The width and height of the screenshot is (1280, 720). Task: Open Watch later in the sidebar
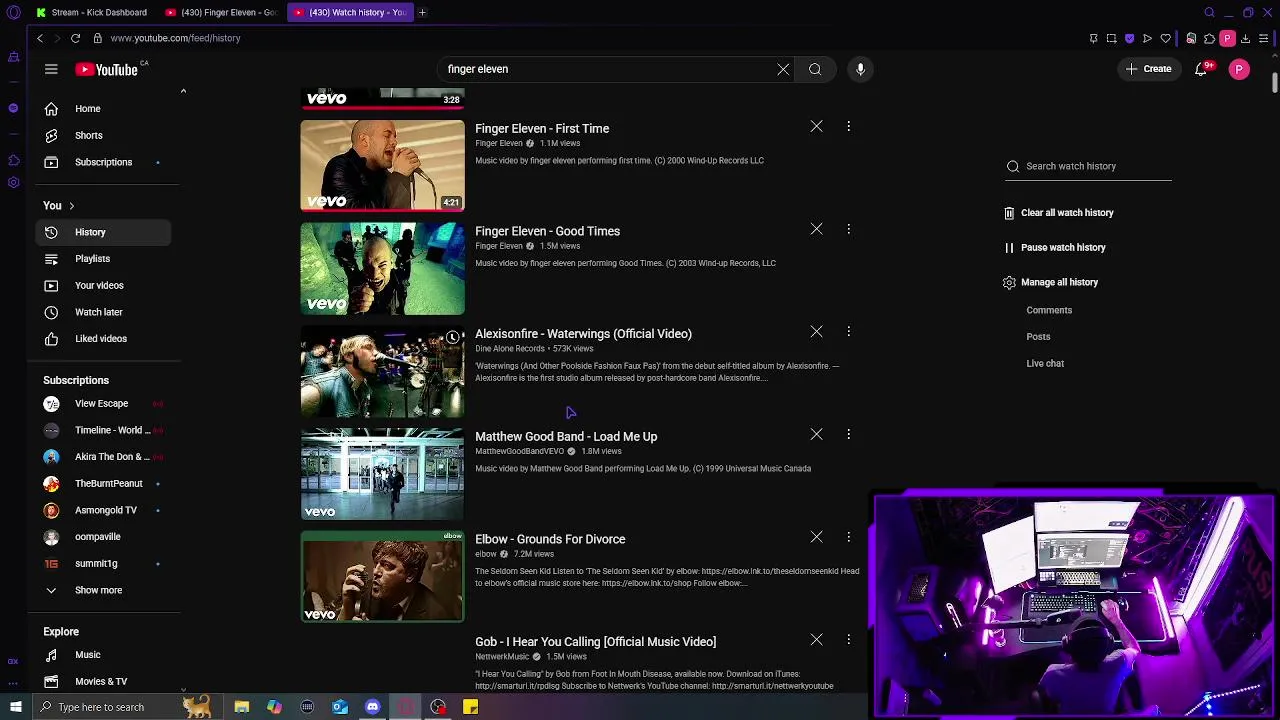(104, 312)
